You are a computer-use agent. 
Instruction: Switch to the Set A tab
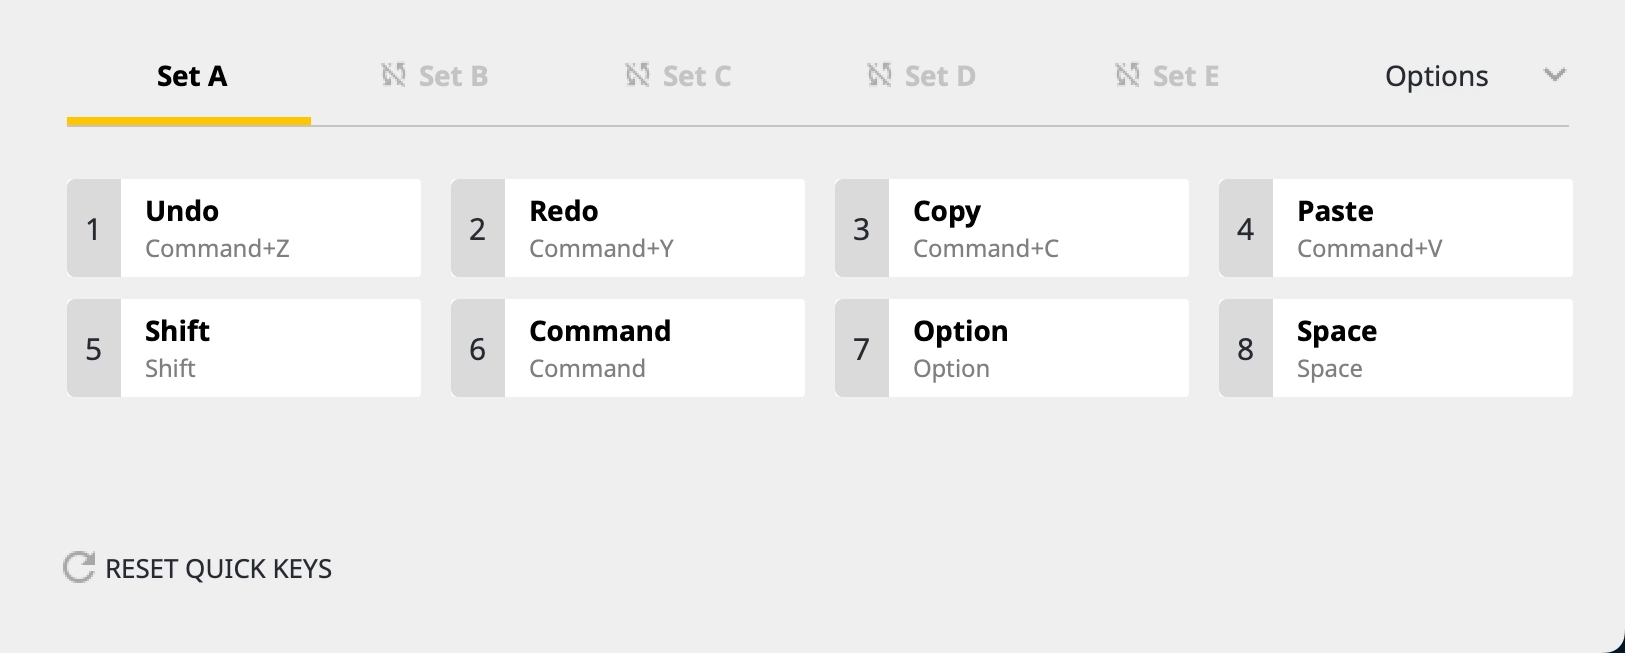192,76
